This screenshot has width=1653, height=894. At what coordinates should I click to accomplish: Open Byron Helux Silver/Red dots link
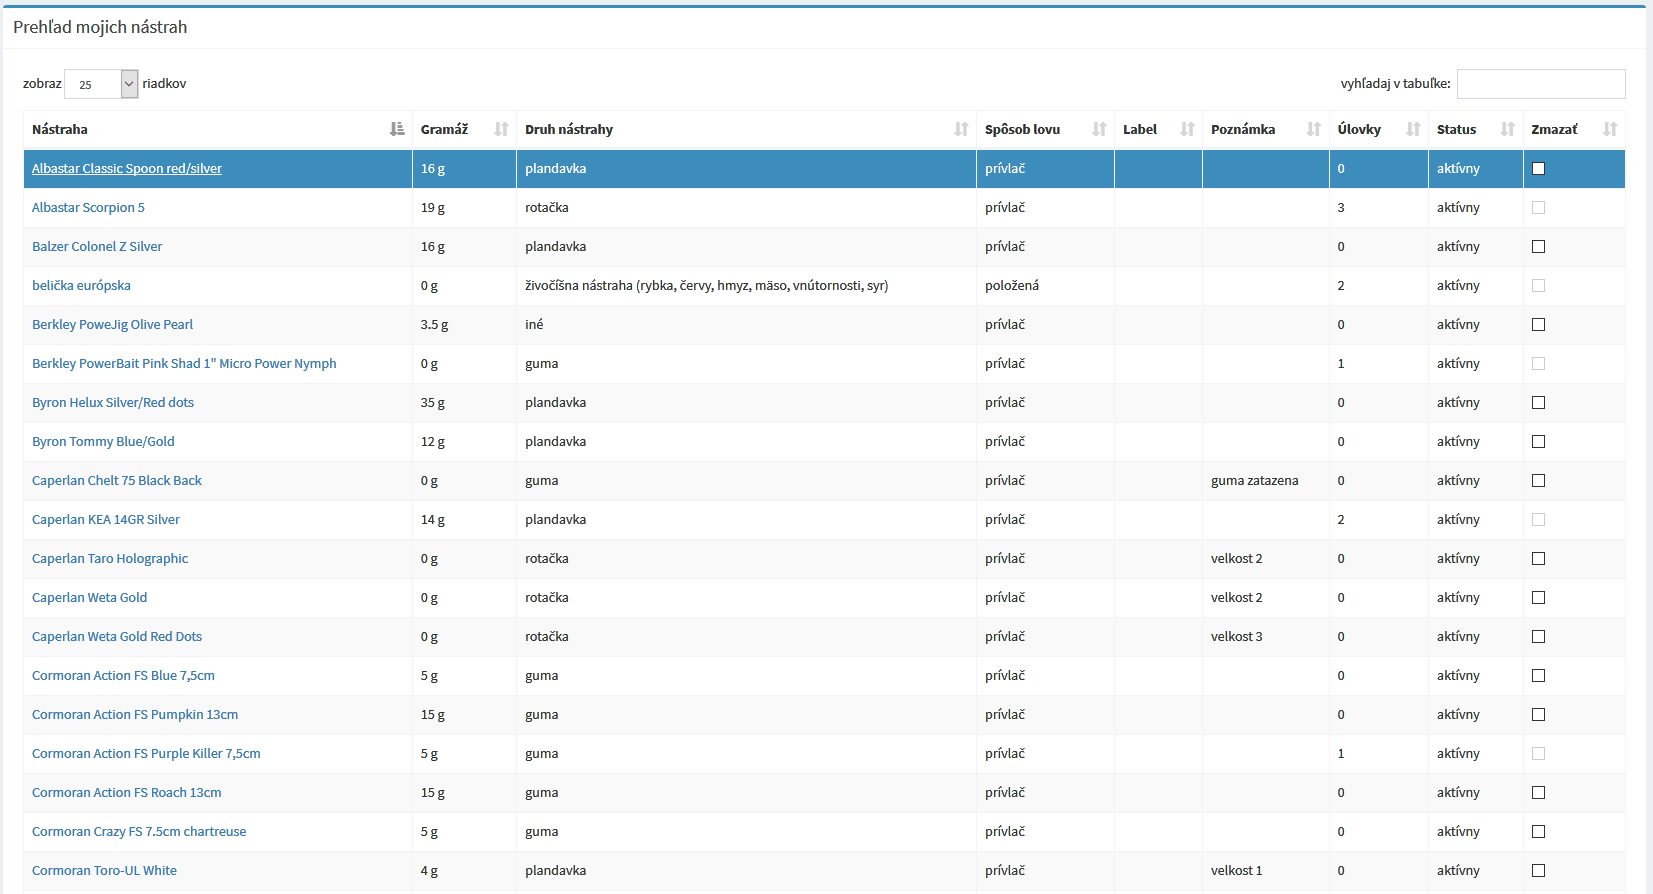point(113,403)
